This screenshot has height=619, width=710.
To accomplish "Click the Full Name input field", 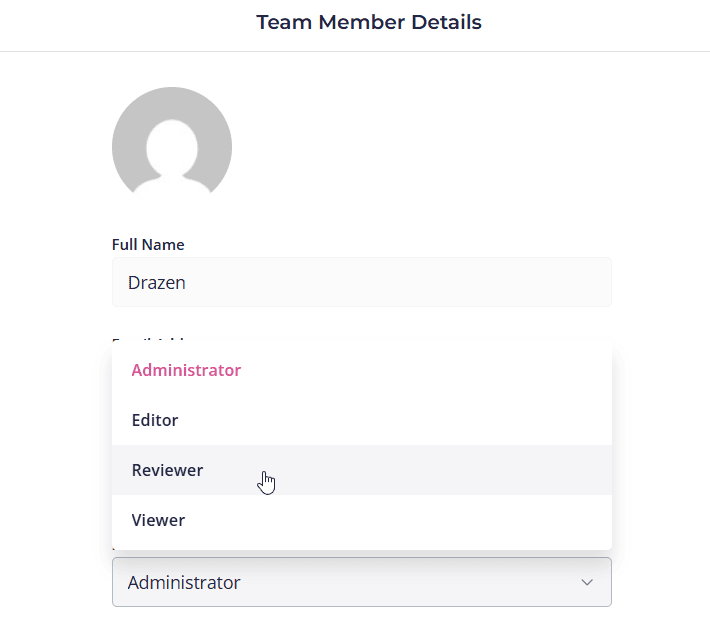I will [361, 282].
